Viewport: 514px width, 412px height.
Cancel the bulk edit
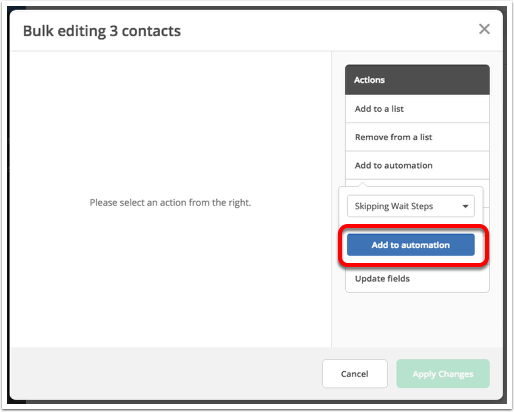(x=355, y=374)
